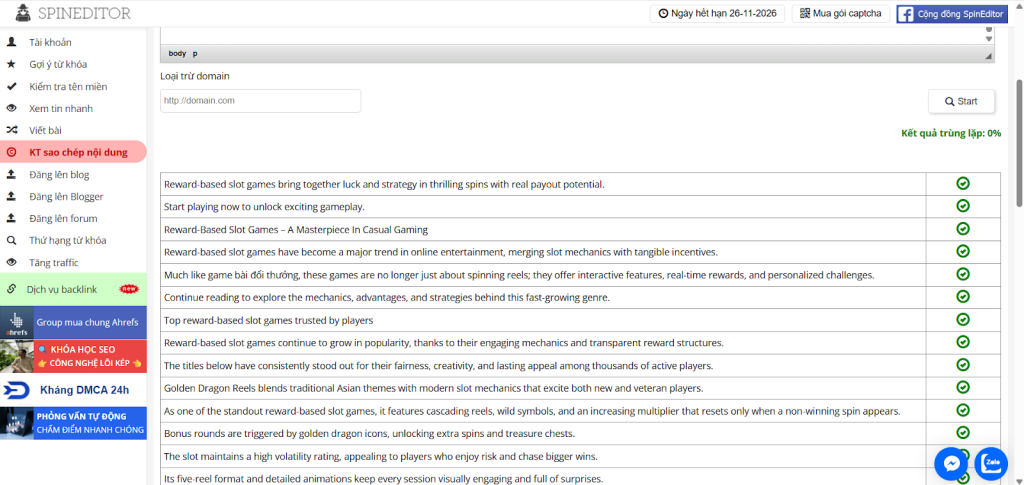Image resolution: width=1024 pixels, height=485 pixels.
Task: Click the Facebook icon for Cộng đồng SpinEditor
Action: (x=906, y=14)
